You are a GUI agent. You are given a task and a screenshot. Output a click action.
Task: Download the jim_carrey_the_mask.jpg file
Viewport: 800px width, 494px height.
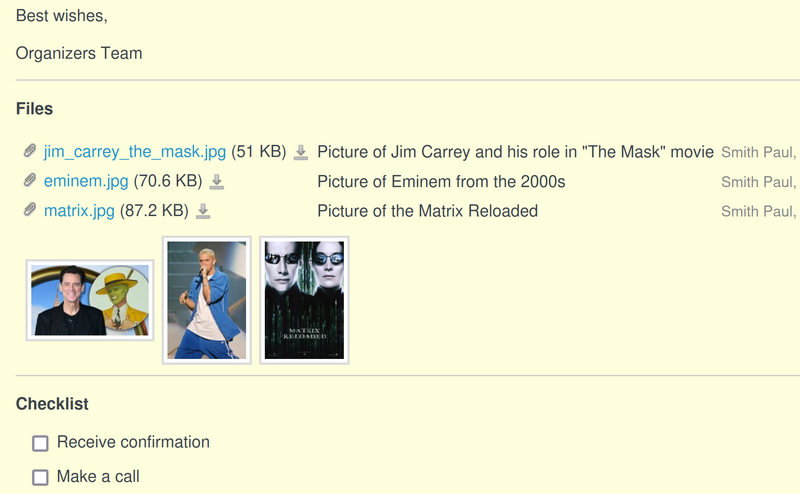301,152
